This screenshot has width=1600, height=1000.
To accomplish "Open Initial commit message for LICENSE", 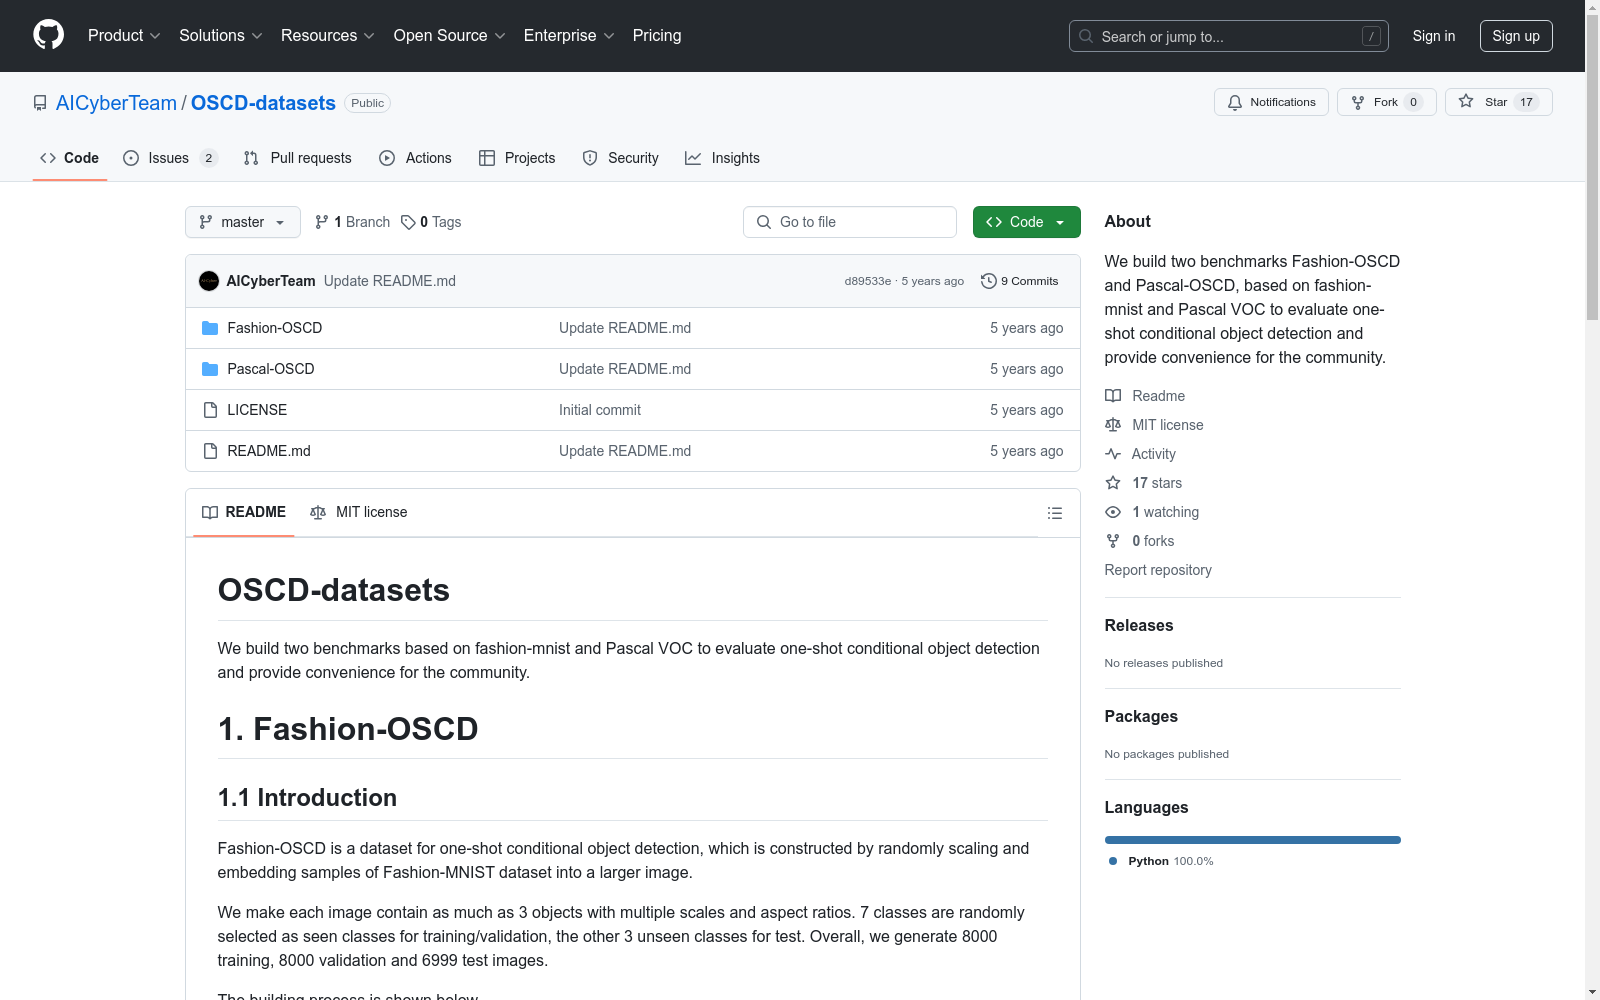I will click(600, 410).
